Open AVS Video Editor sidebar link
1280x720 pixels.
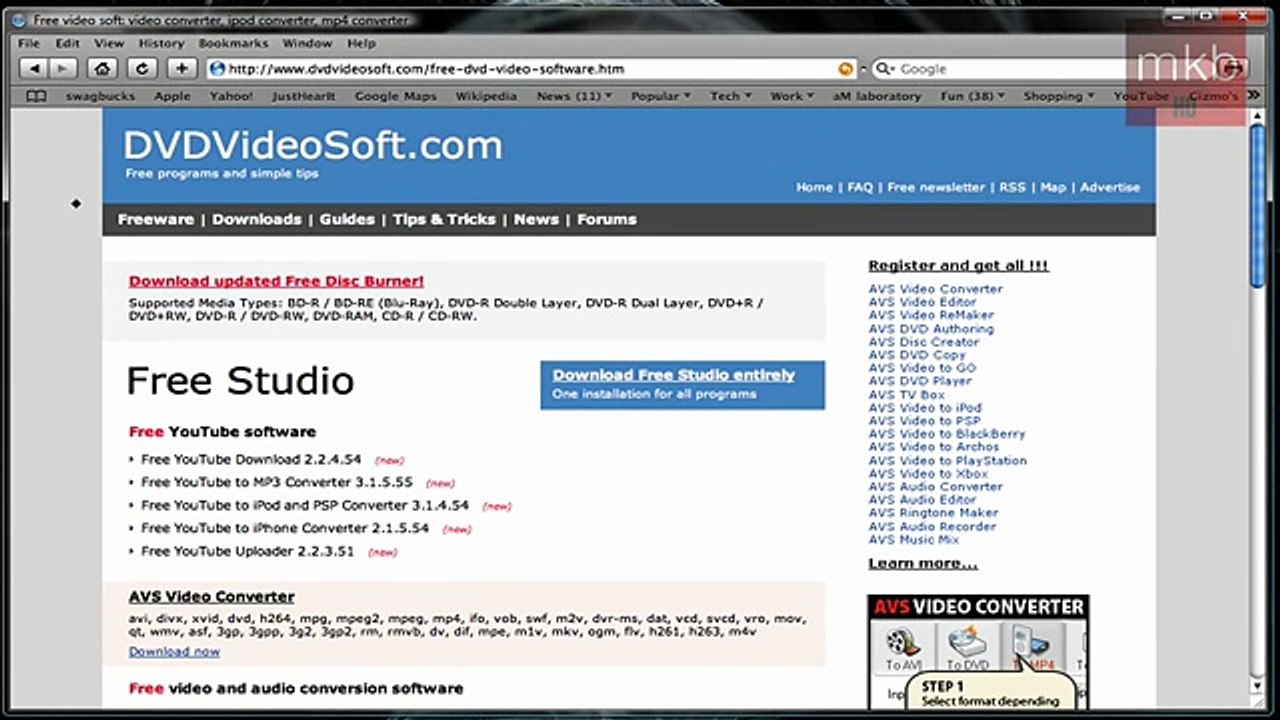pyautogui.click(x=922, y=302)
